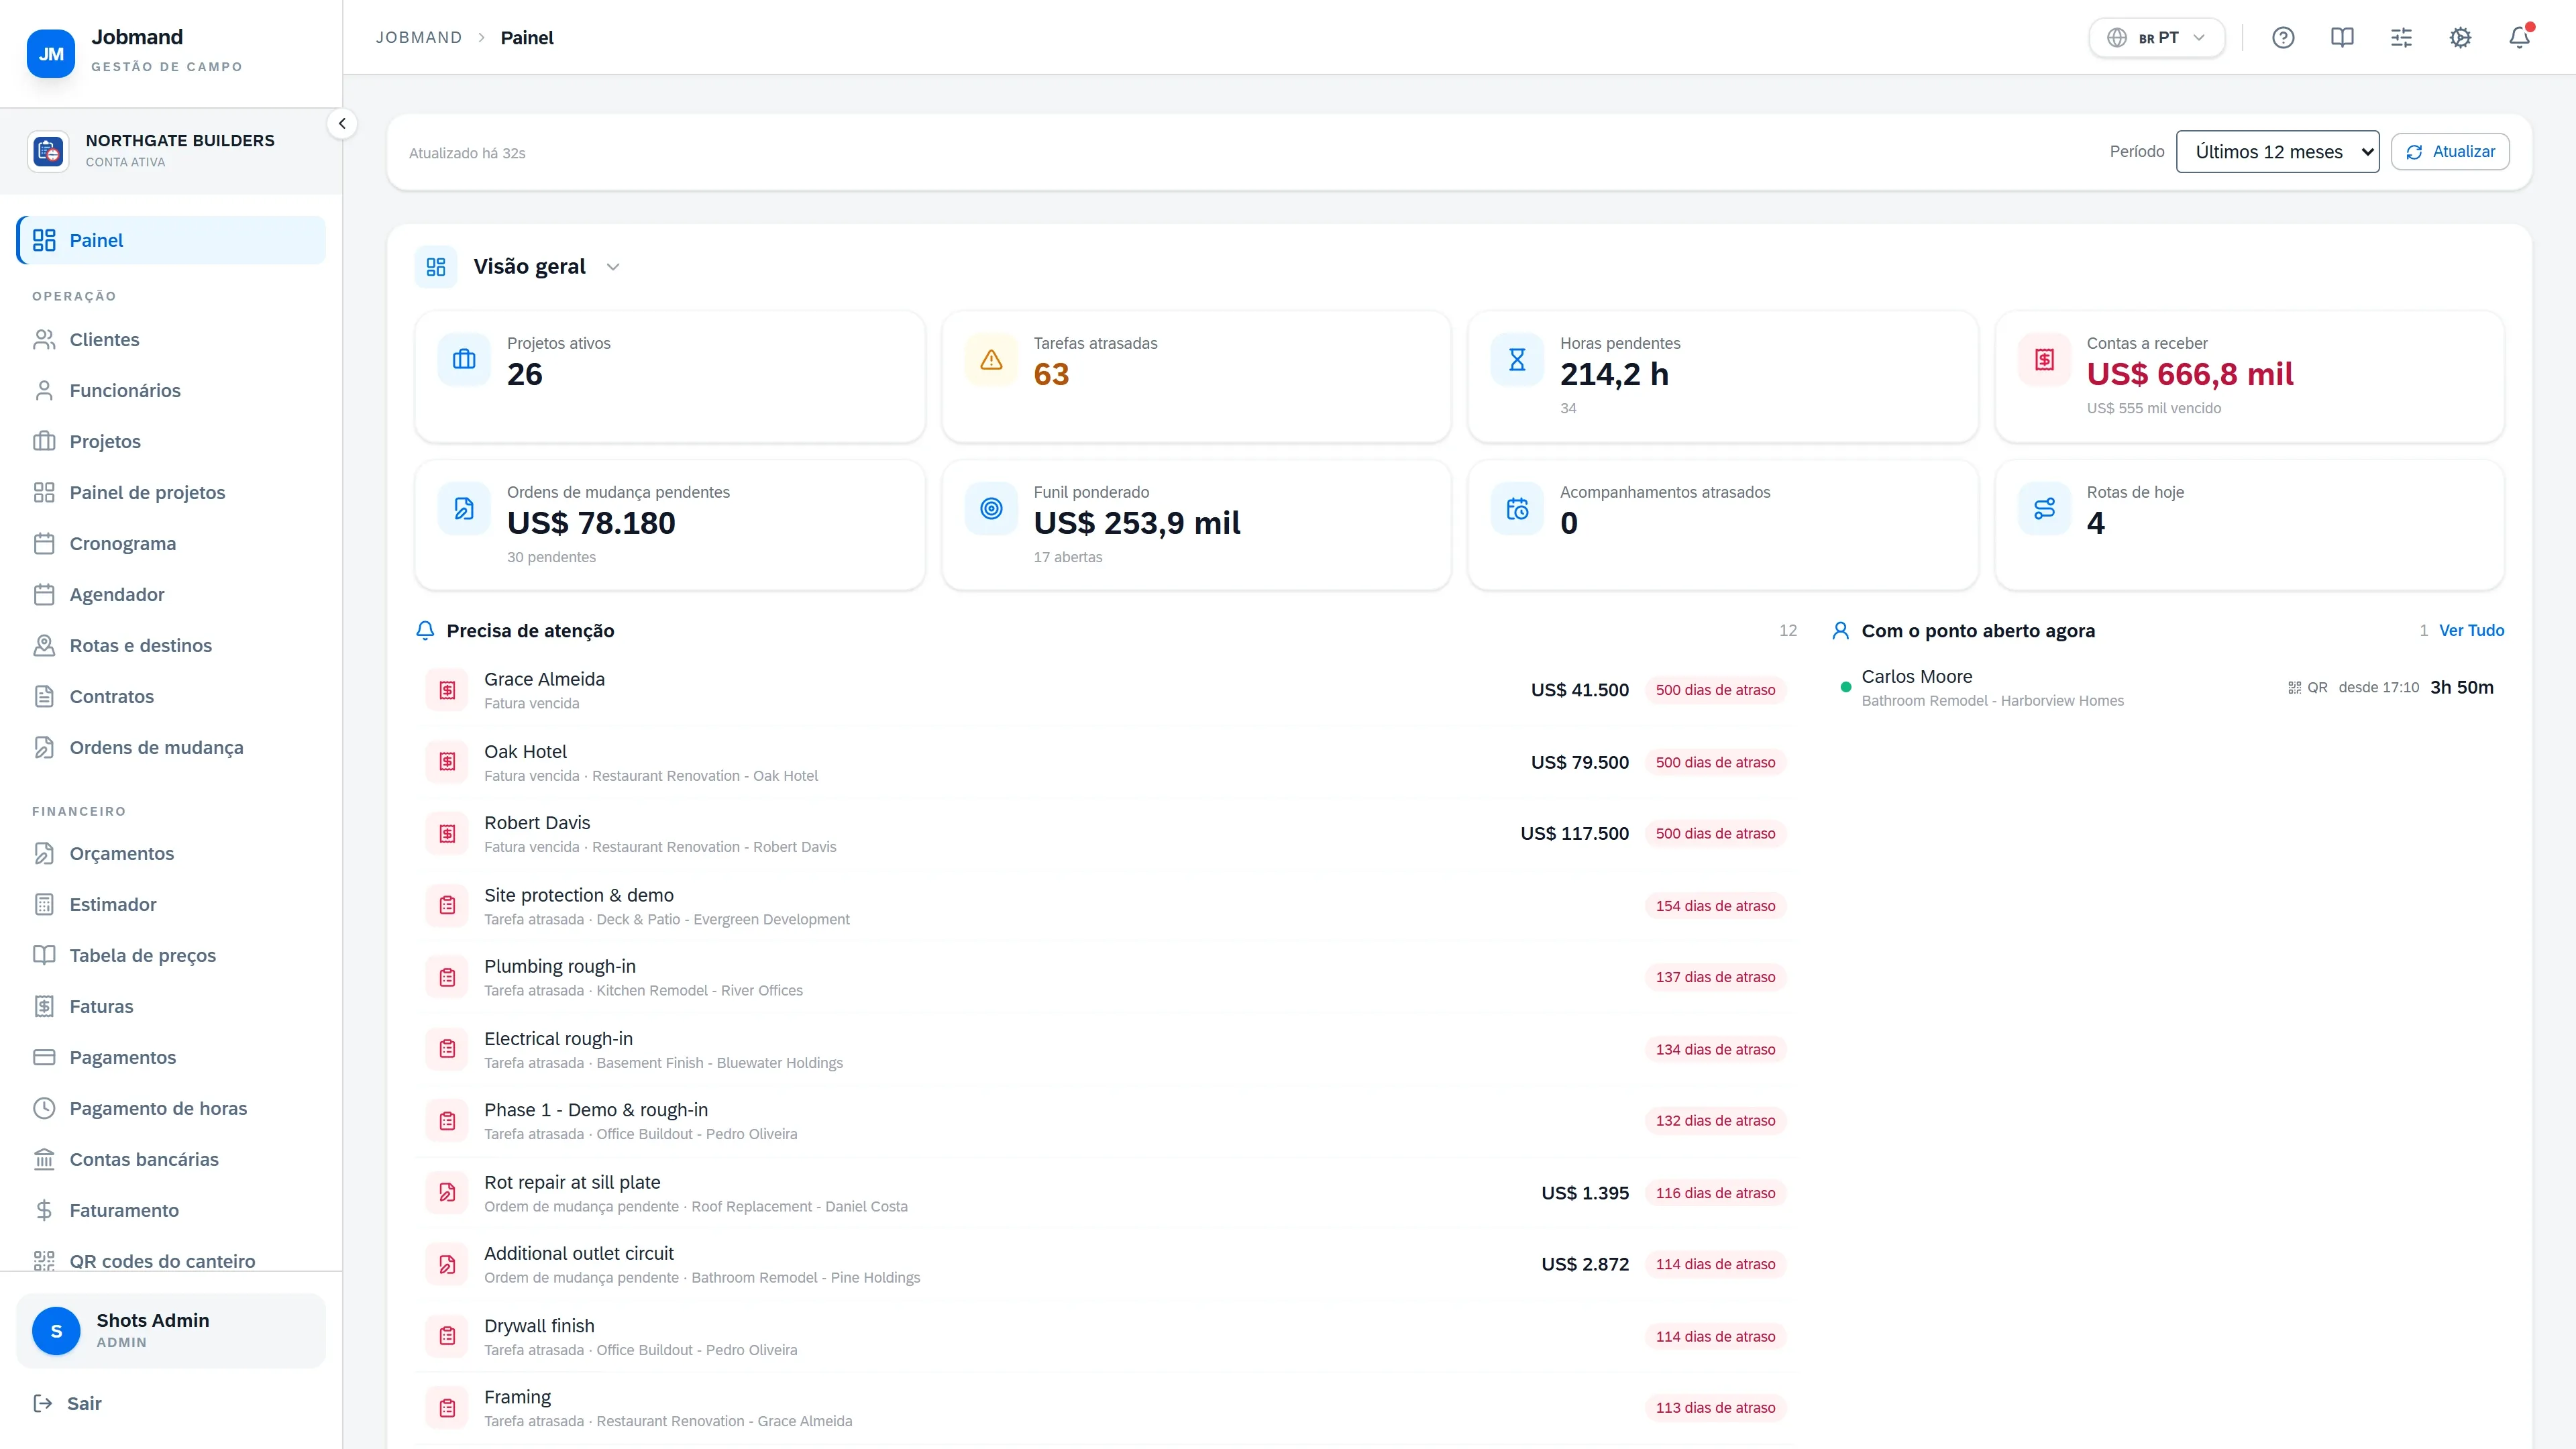The height and width of the screenshot is (1449, 2576).
Task: Open Painel de projetos in the sidebar
Action: point(171,493)
